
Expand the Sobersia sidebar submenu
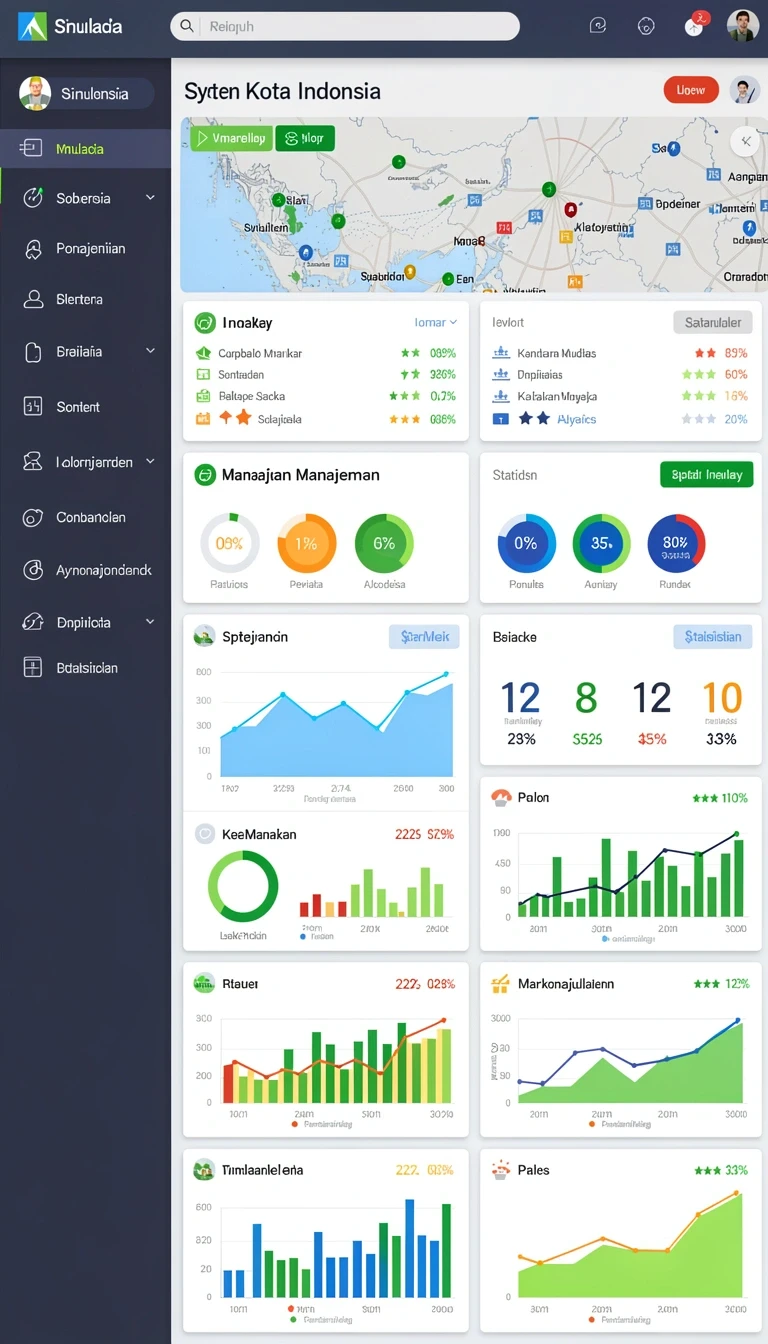pyautogui.click(x=150, y=198)
